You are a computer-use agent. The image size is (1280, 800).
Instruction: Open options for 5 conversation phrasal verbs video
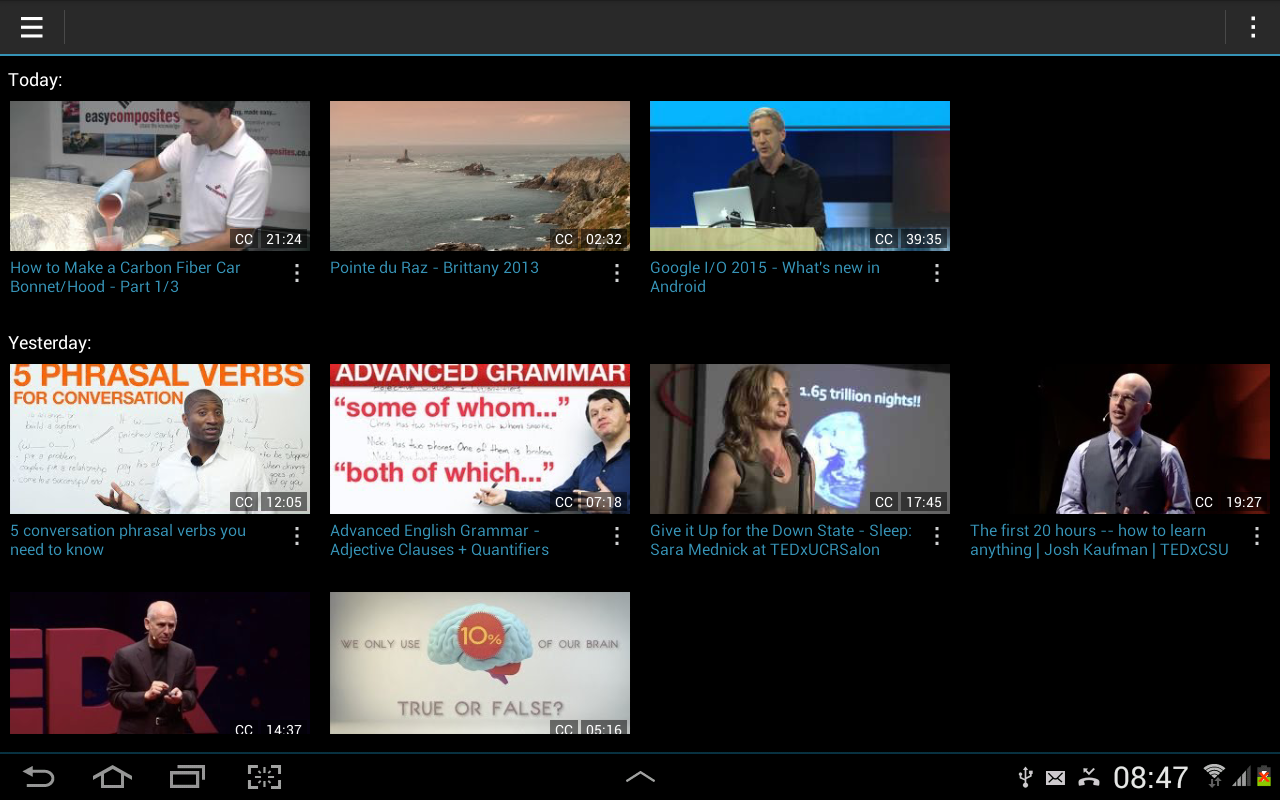(x=297, y=536)
